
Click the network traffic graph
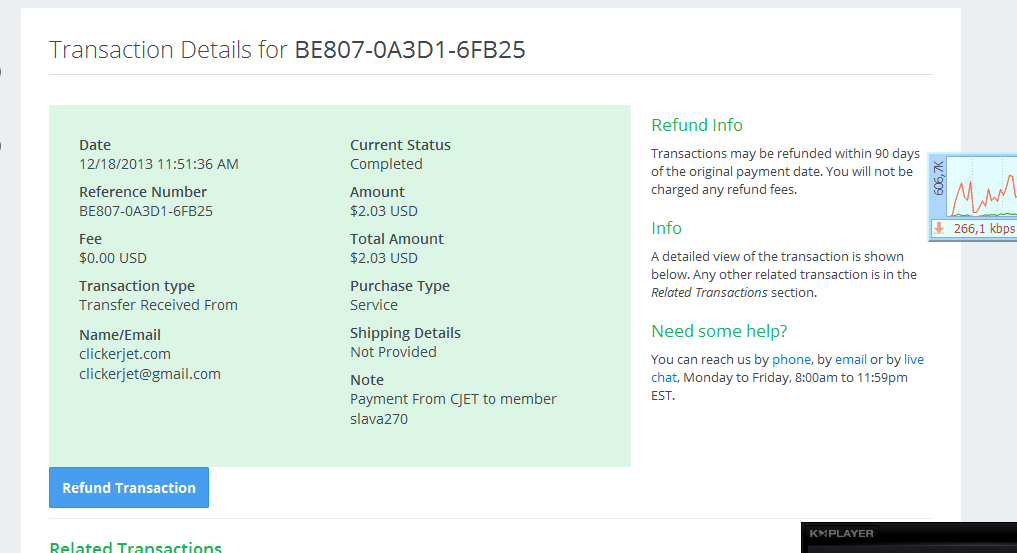point(982,186)
